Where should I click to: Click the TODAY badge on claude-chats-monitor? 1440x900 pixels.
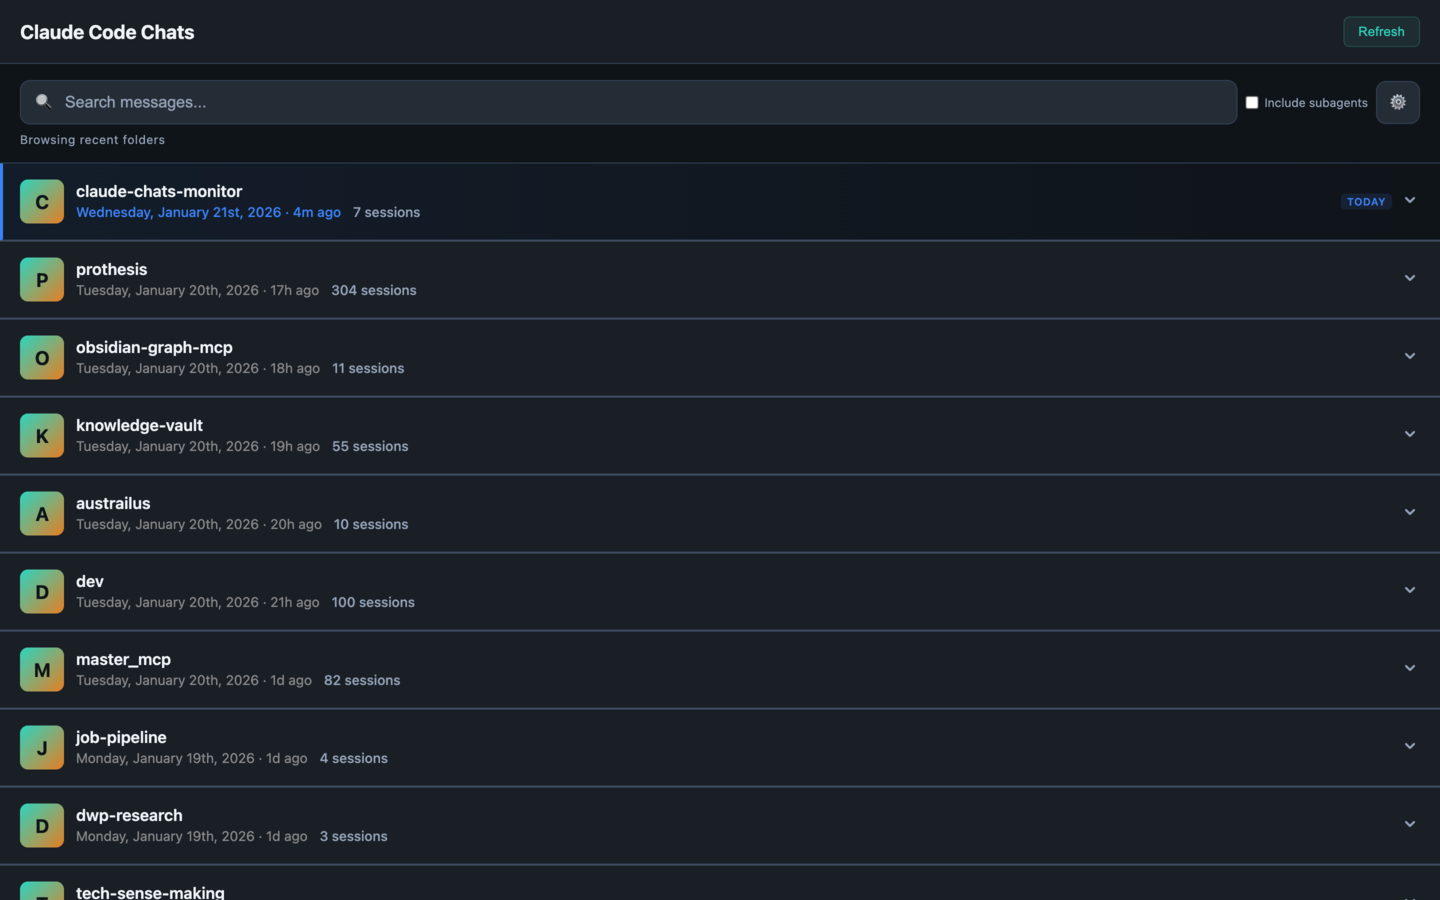1366,201
